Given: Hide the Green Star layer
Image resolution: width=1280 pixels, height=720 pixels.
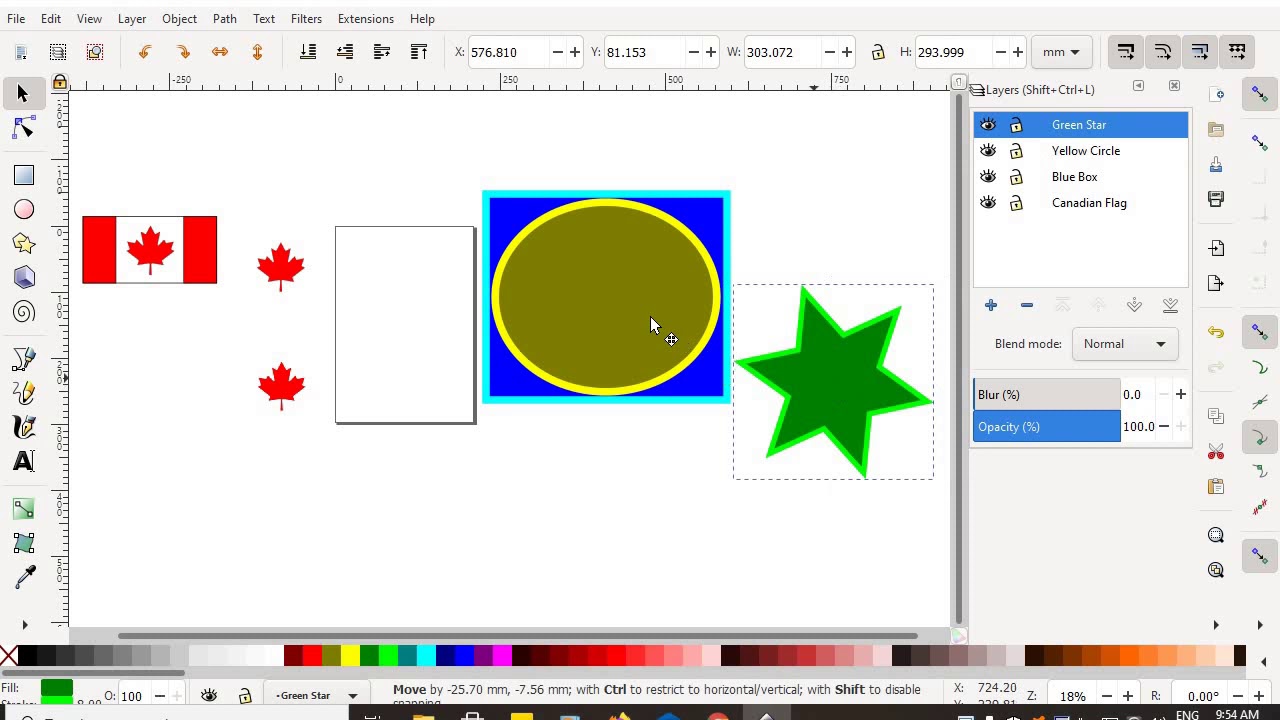Looking at the screenshot, I should coord(988,125).
